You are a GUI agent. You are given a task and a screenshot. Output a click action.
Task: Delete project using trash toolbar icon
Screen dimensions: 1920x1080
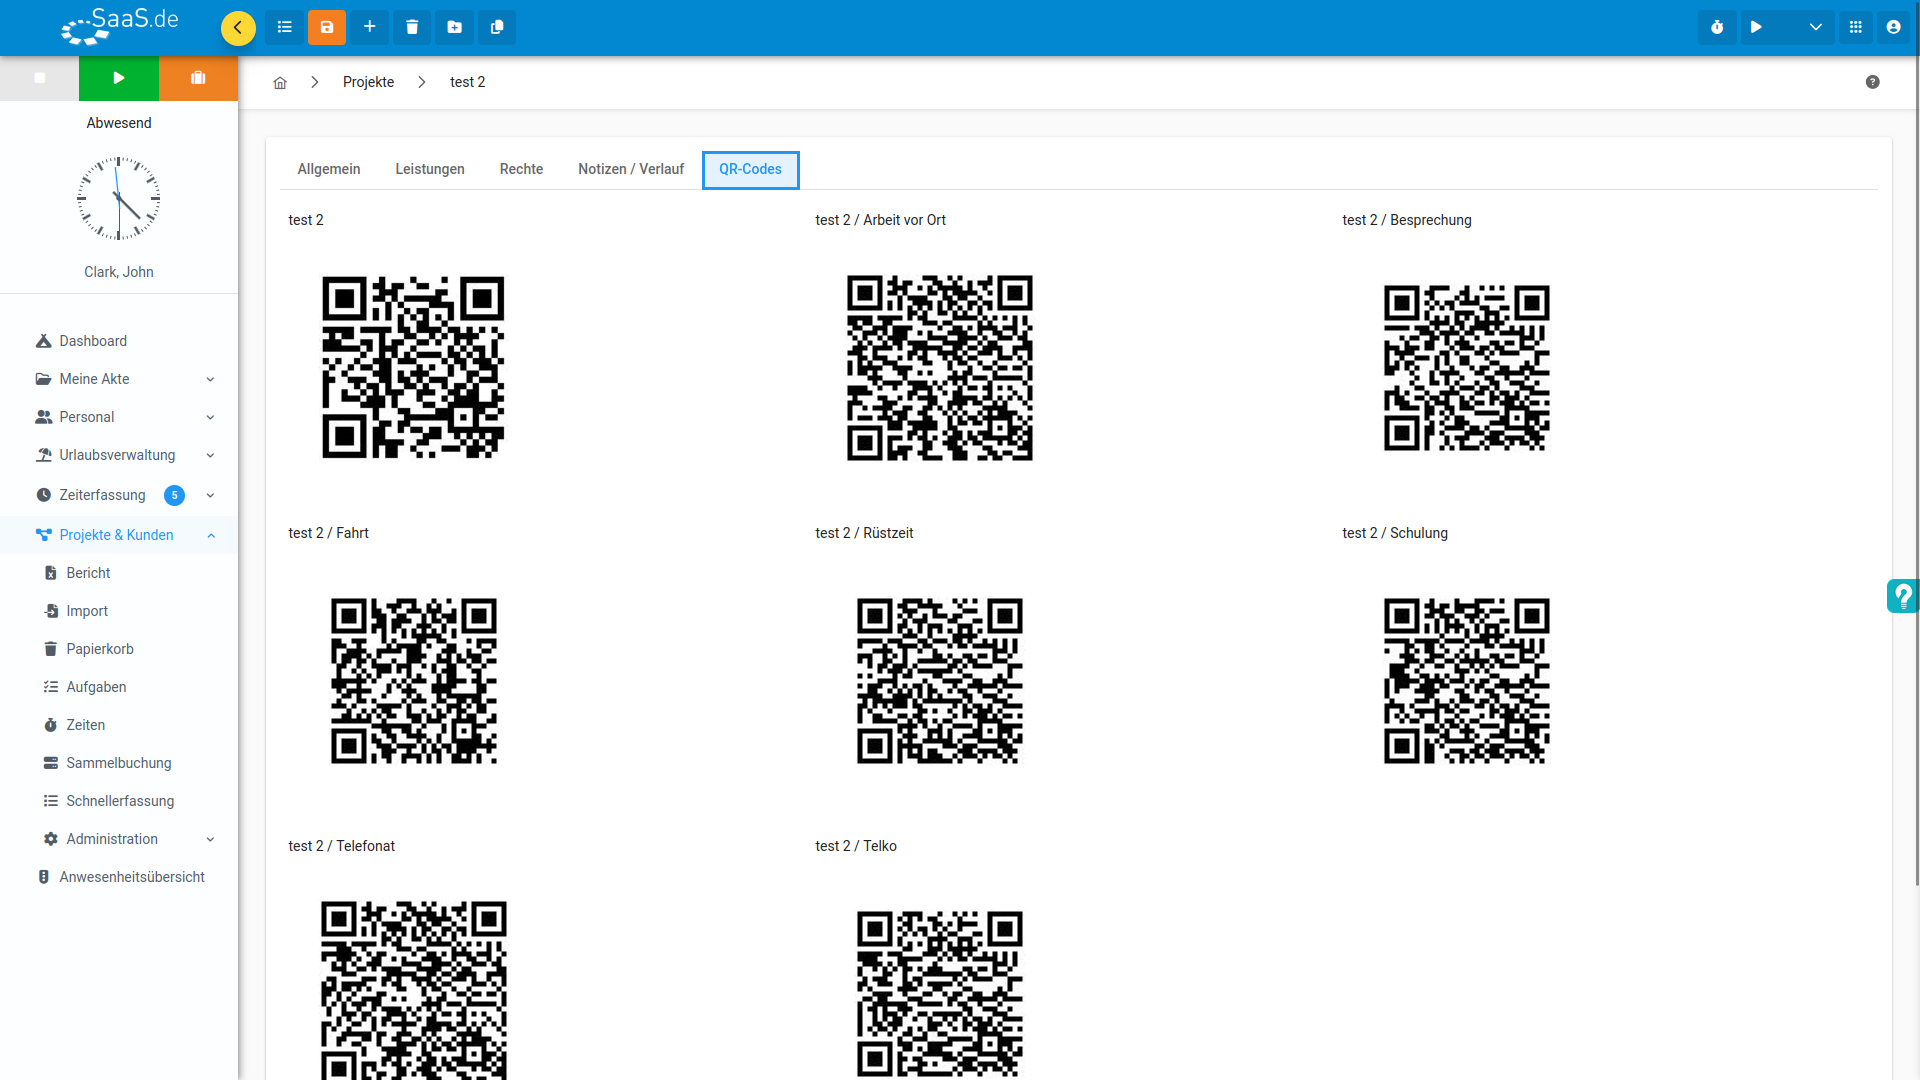coord(412,27)
